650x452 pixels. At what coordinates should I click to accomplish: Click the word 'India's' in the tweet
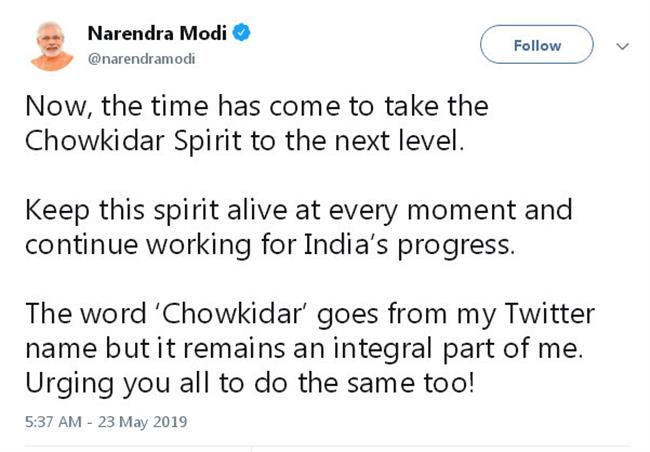346,245
